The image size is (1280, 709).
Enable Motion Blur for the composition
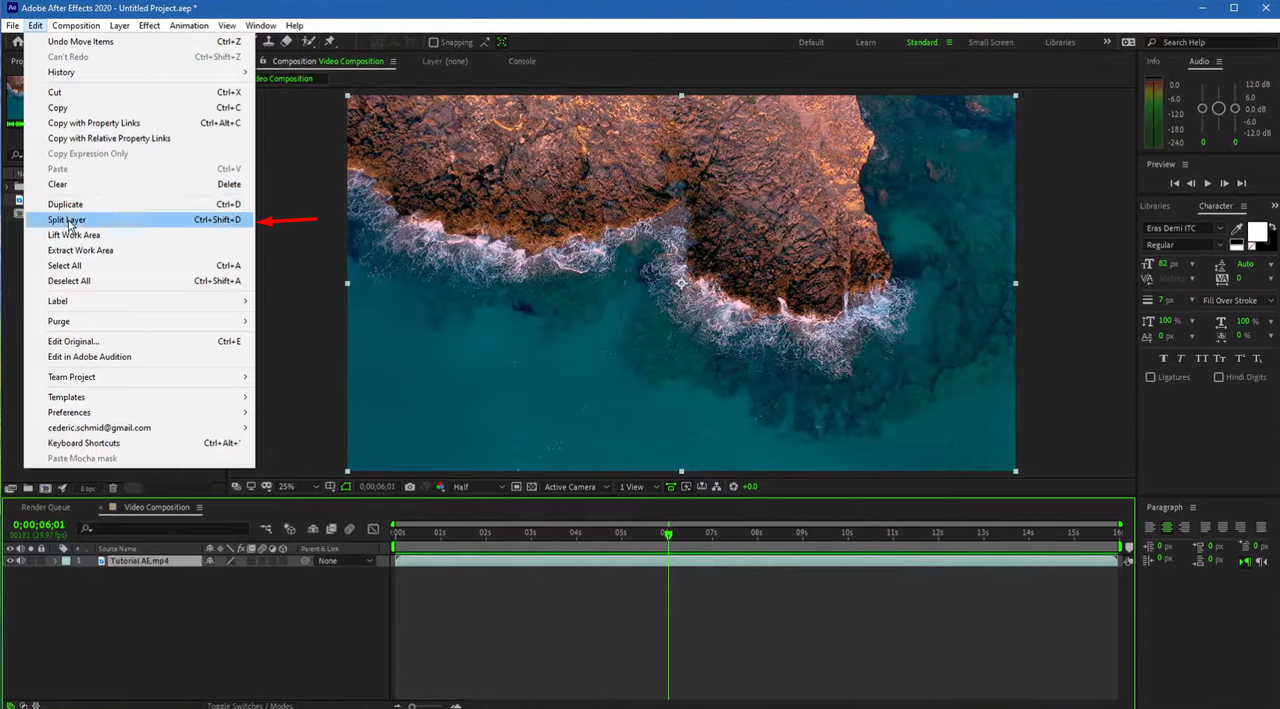point(349,529)
